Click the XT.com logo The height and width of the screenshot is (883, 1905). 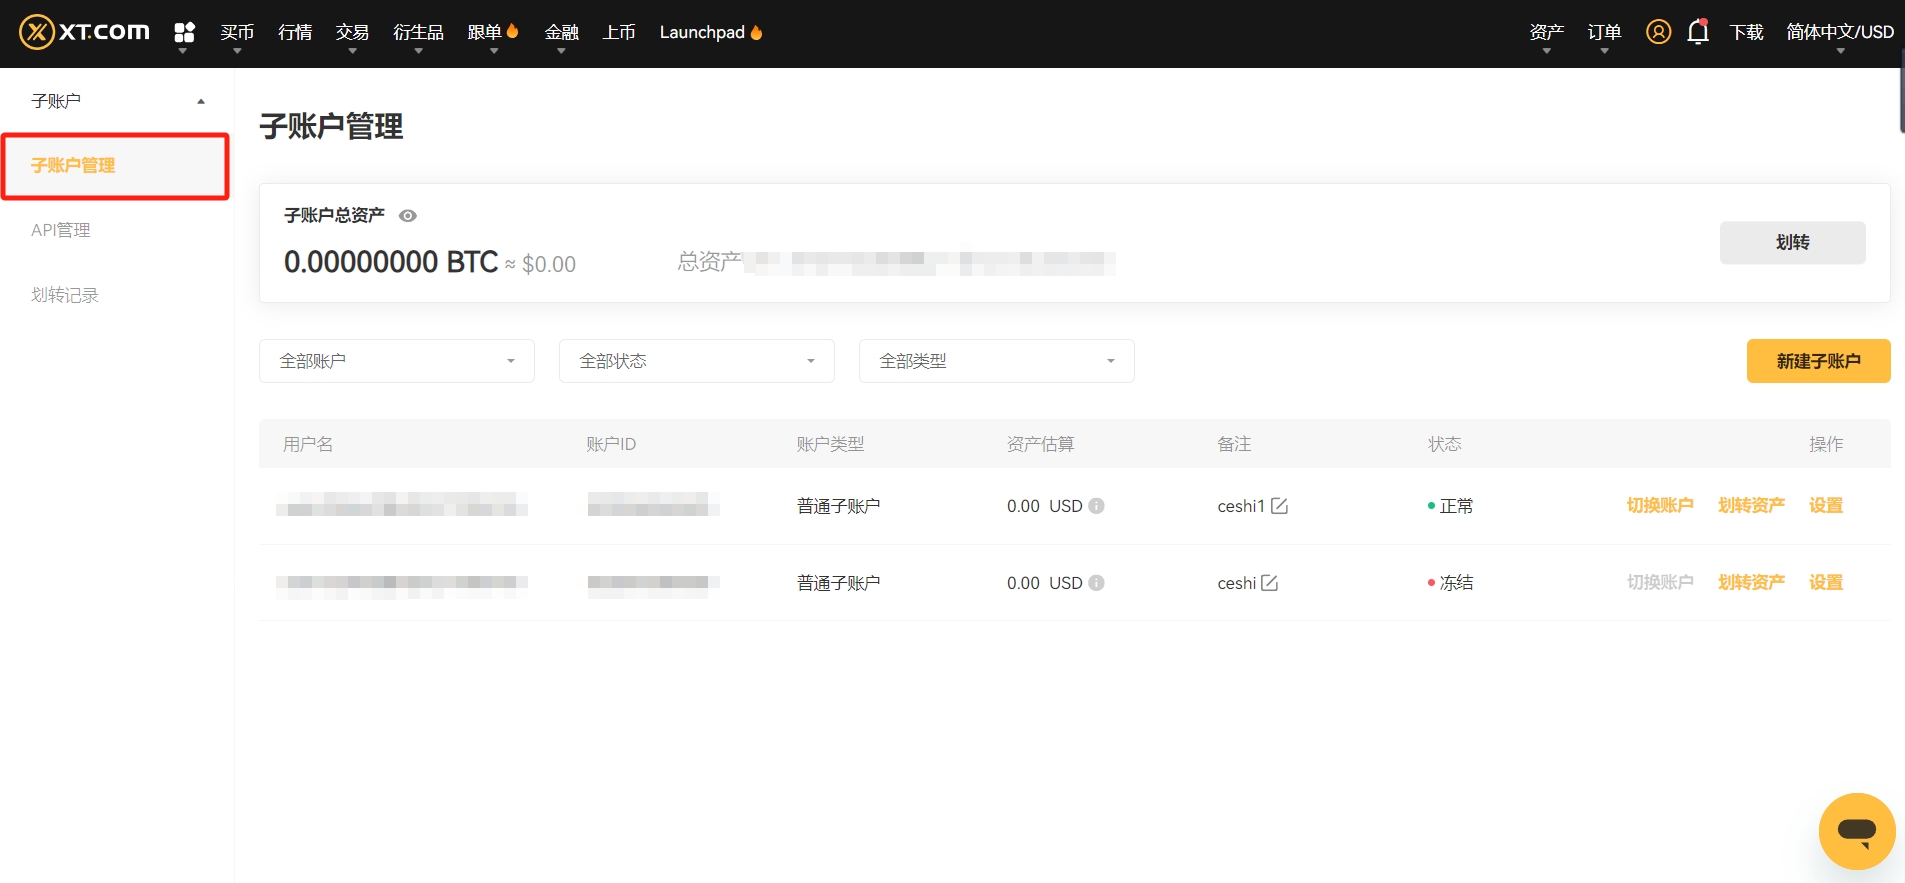click(x=85, y=32)
